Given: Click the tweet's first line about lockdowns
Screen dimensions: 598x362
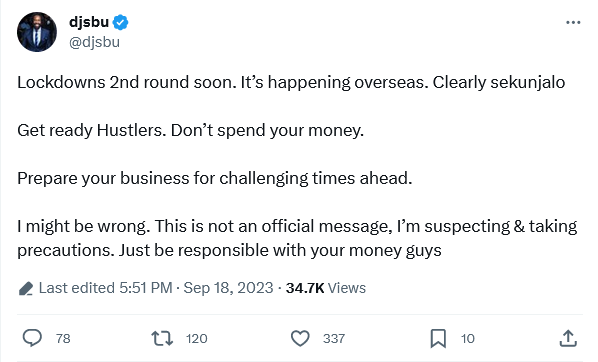Looking at the screenshot, I should (x=291, y=82).
